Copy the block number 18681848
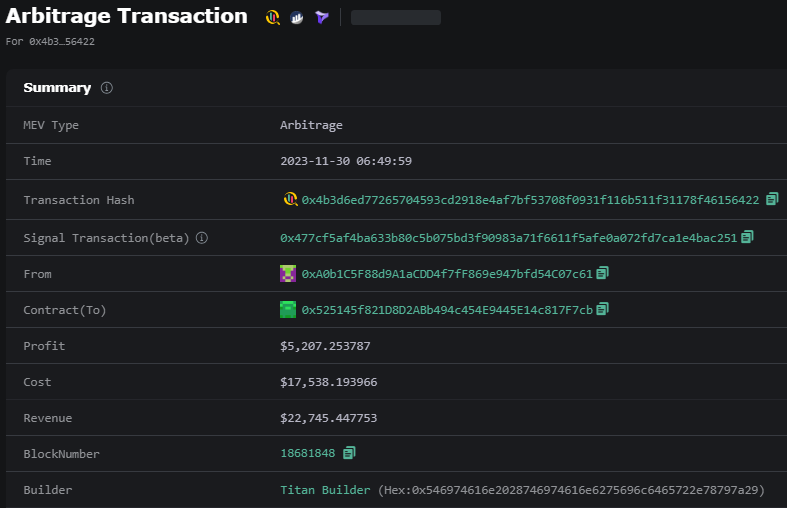 click(x=349, y=453)
